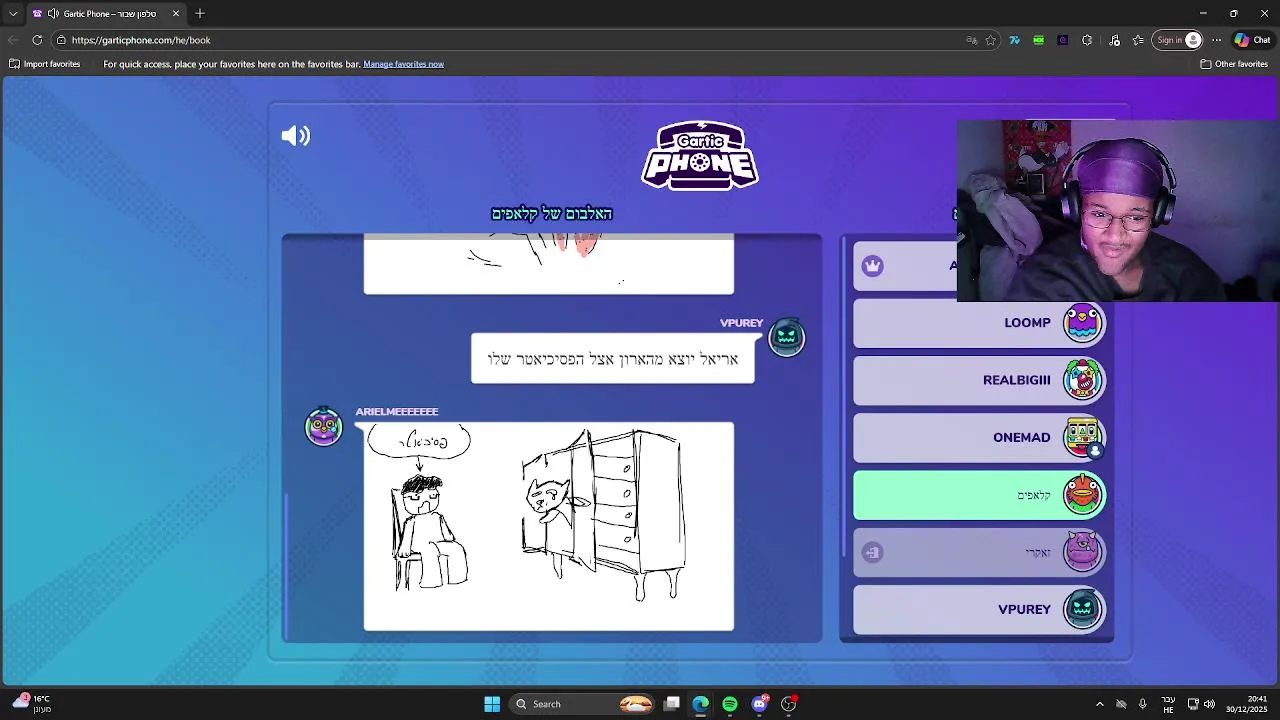Open ONEMAD's album row
The image size is (1280, 720).
[979, 437]
